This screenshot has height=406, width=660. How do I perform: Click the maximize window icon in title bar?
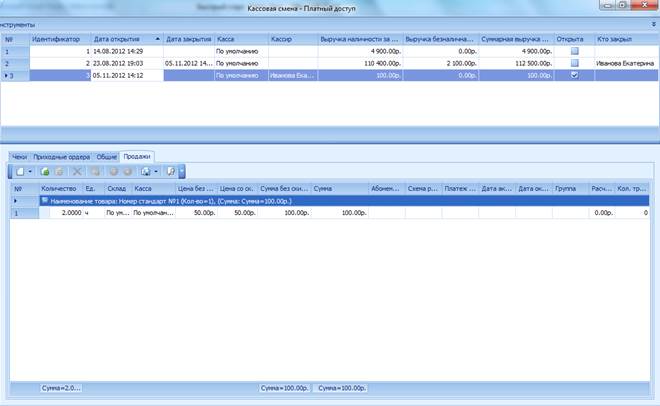point(622,6)
